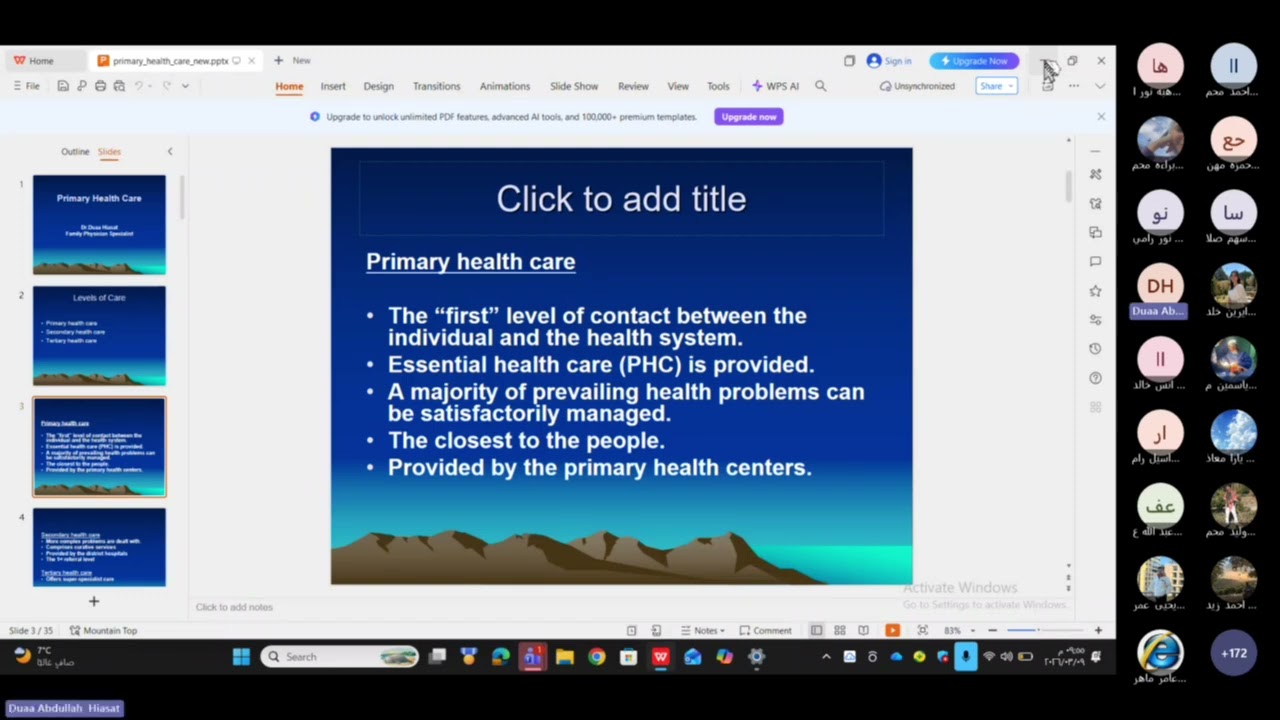Toggle the microphone indicator in system tray
Image resolution: width=1280 pixels, height=720 pixels.
click(x=965, y=657)
